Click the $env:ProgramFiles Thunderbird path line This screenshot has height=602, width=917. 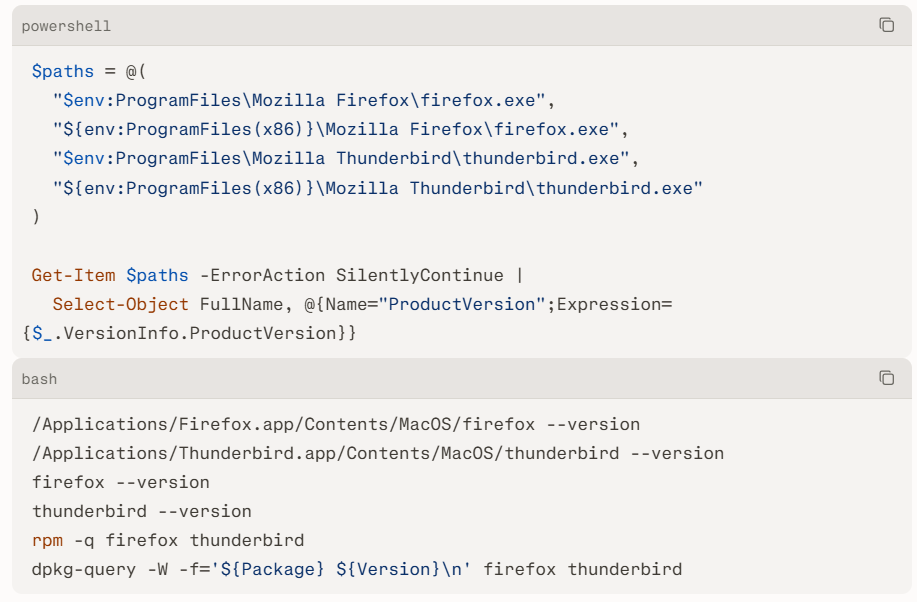[346, 159]
